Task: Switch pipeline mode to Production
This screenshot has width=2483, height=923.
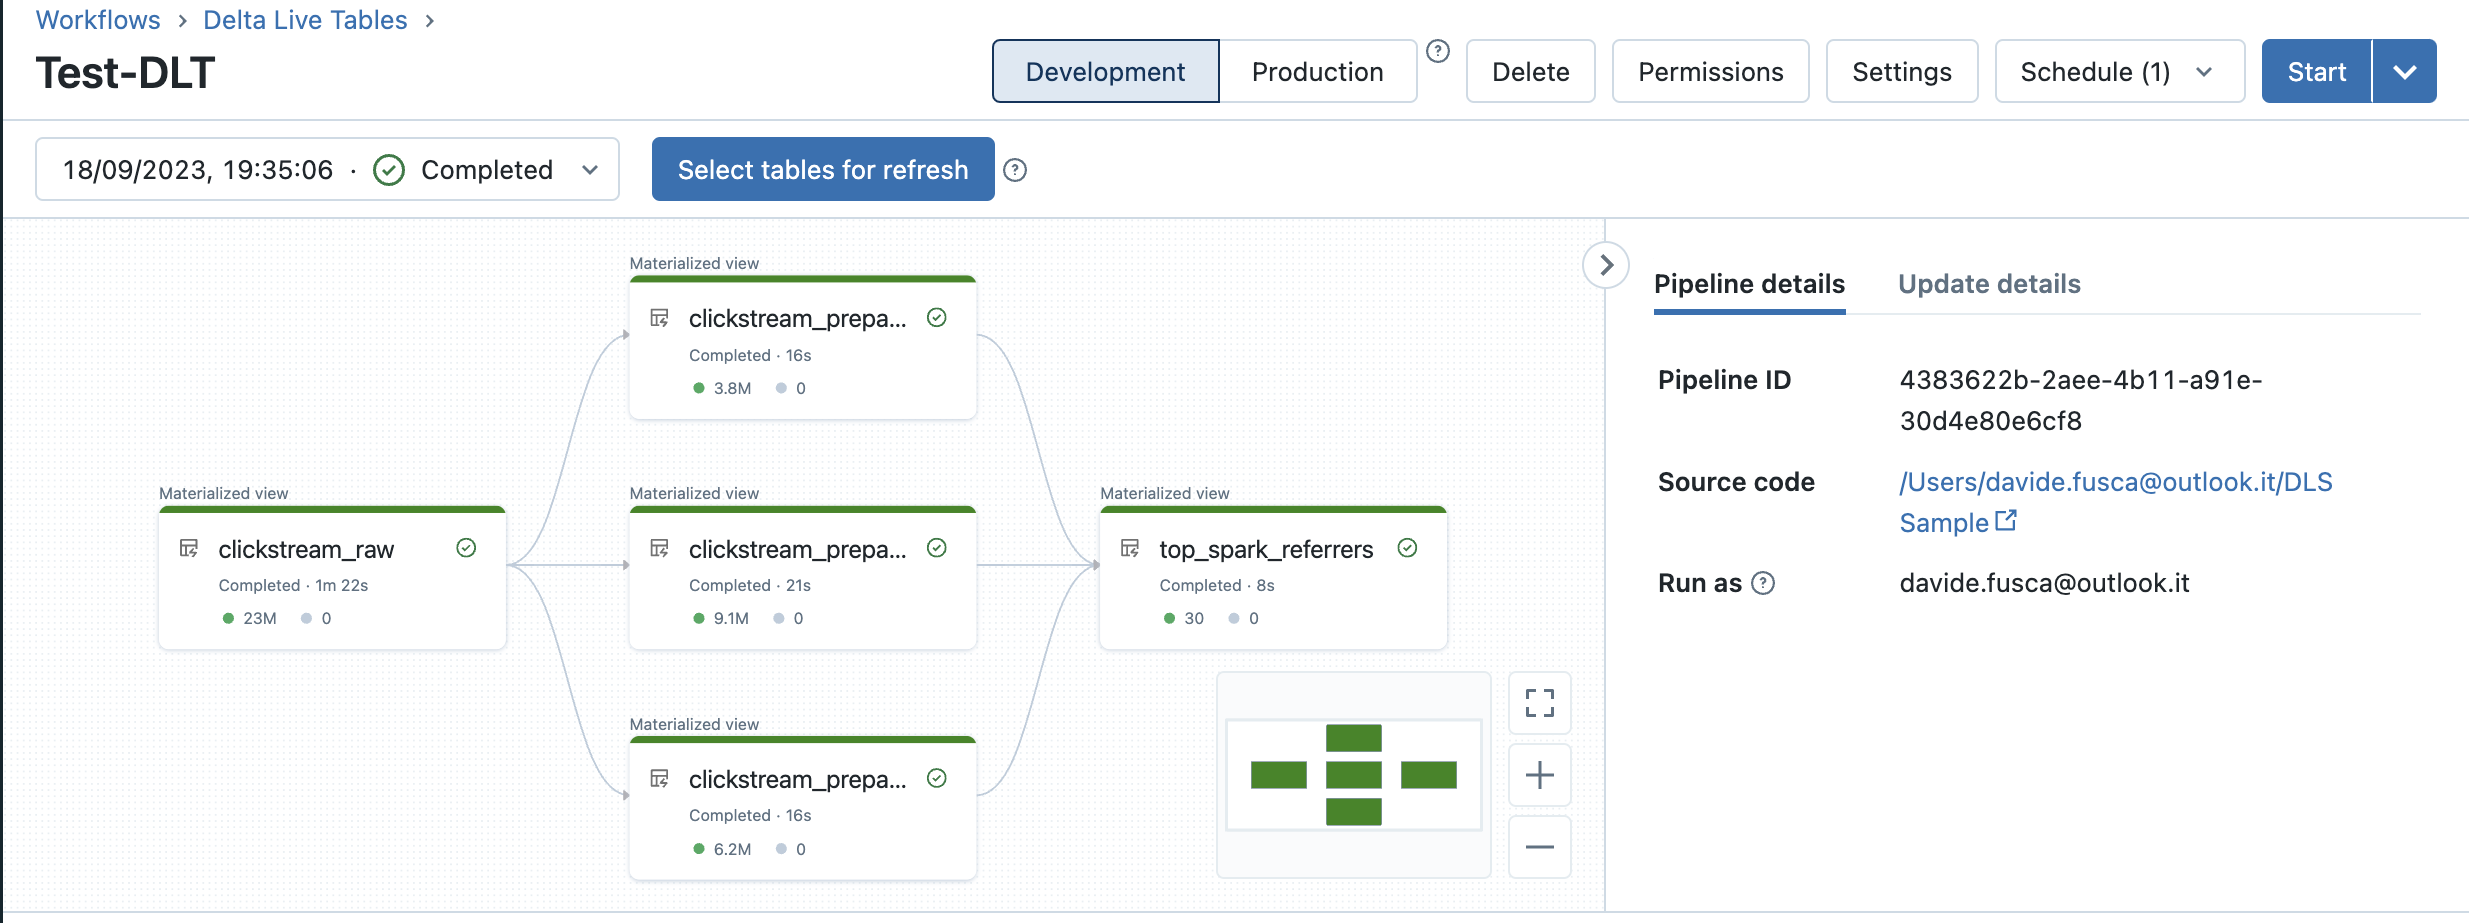Action: tap(1317, 72)
